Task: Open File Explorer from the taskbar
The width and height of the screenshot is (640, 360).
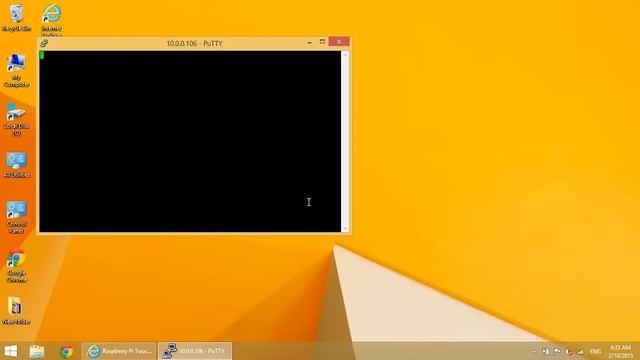Action: [37, 351]
